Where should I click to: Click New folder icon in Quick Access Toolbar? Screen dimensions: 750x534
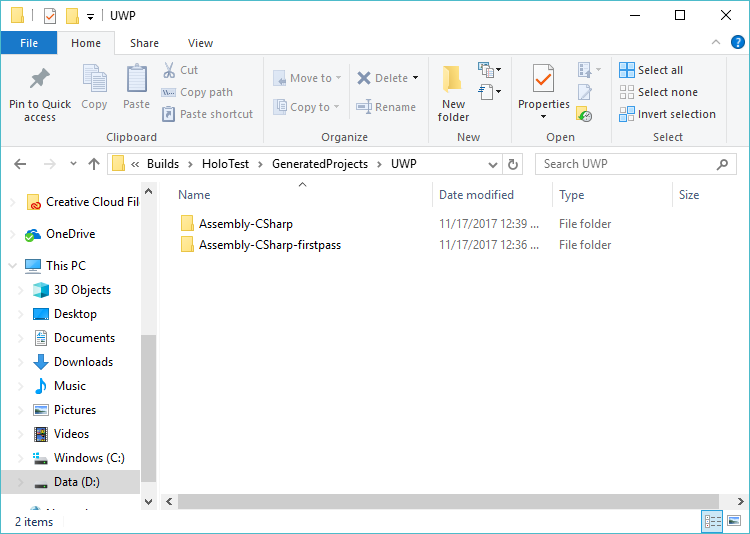click(x=72, y=16)
